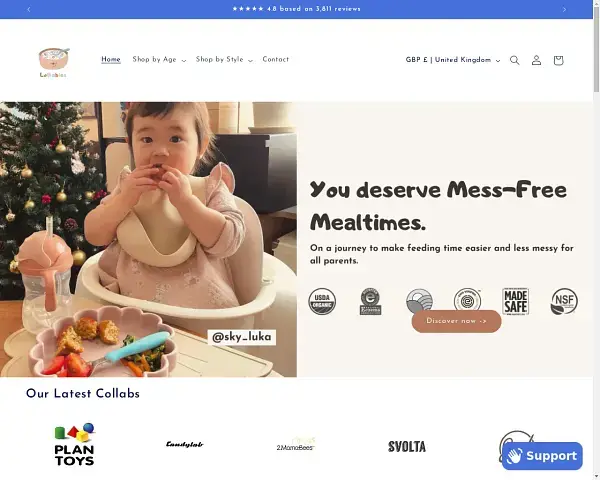
Task: Go to the Home menu item
Action: pos(111,59)
